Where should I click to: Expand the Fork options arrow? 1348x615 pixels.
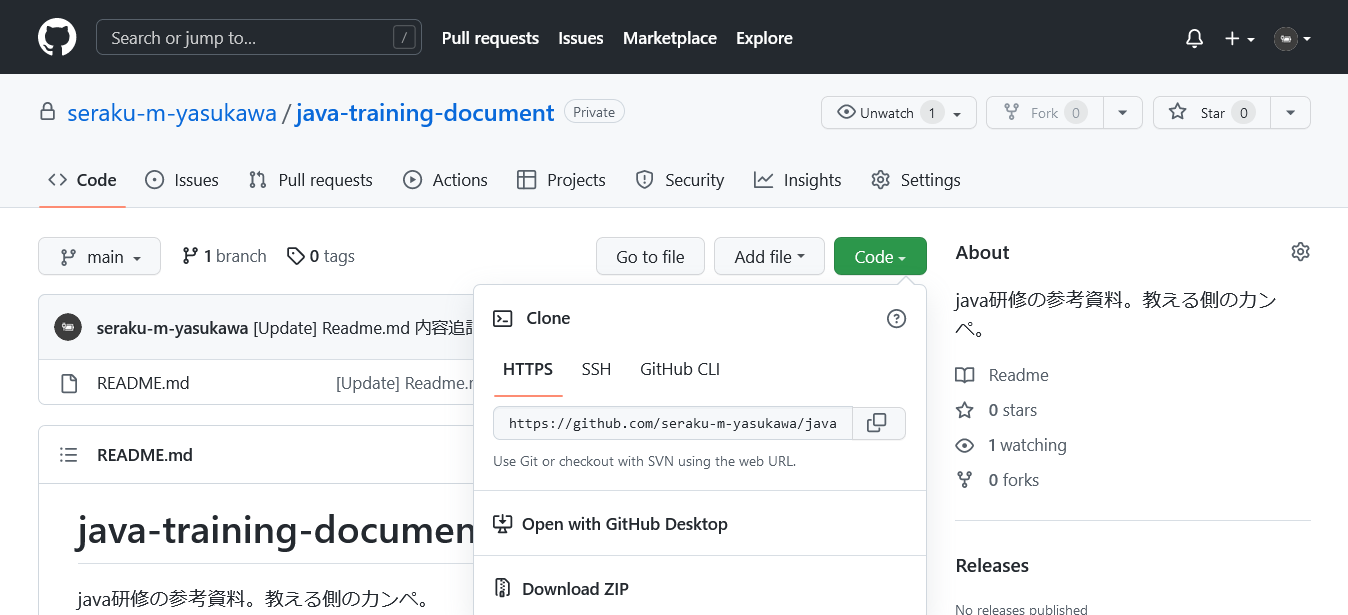pyautogui.click(x=1122, y=113)
